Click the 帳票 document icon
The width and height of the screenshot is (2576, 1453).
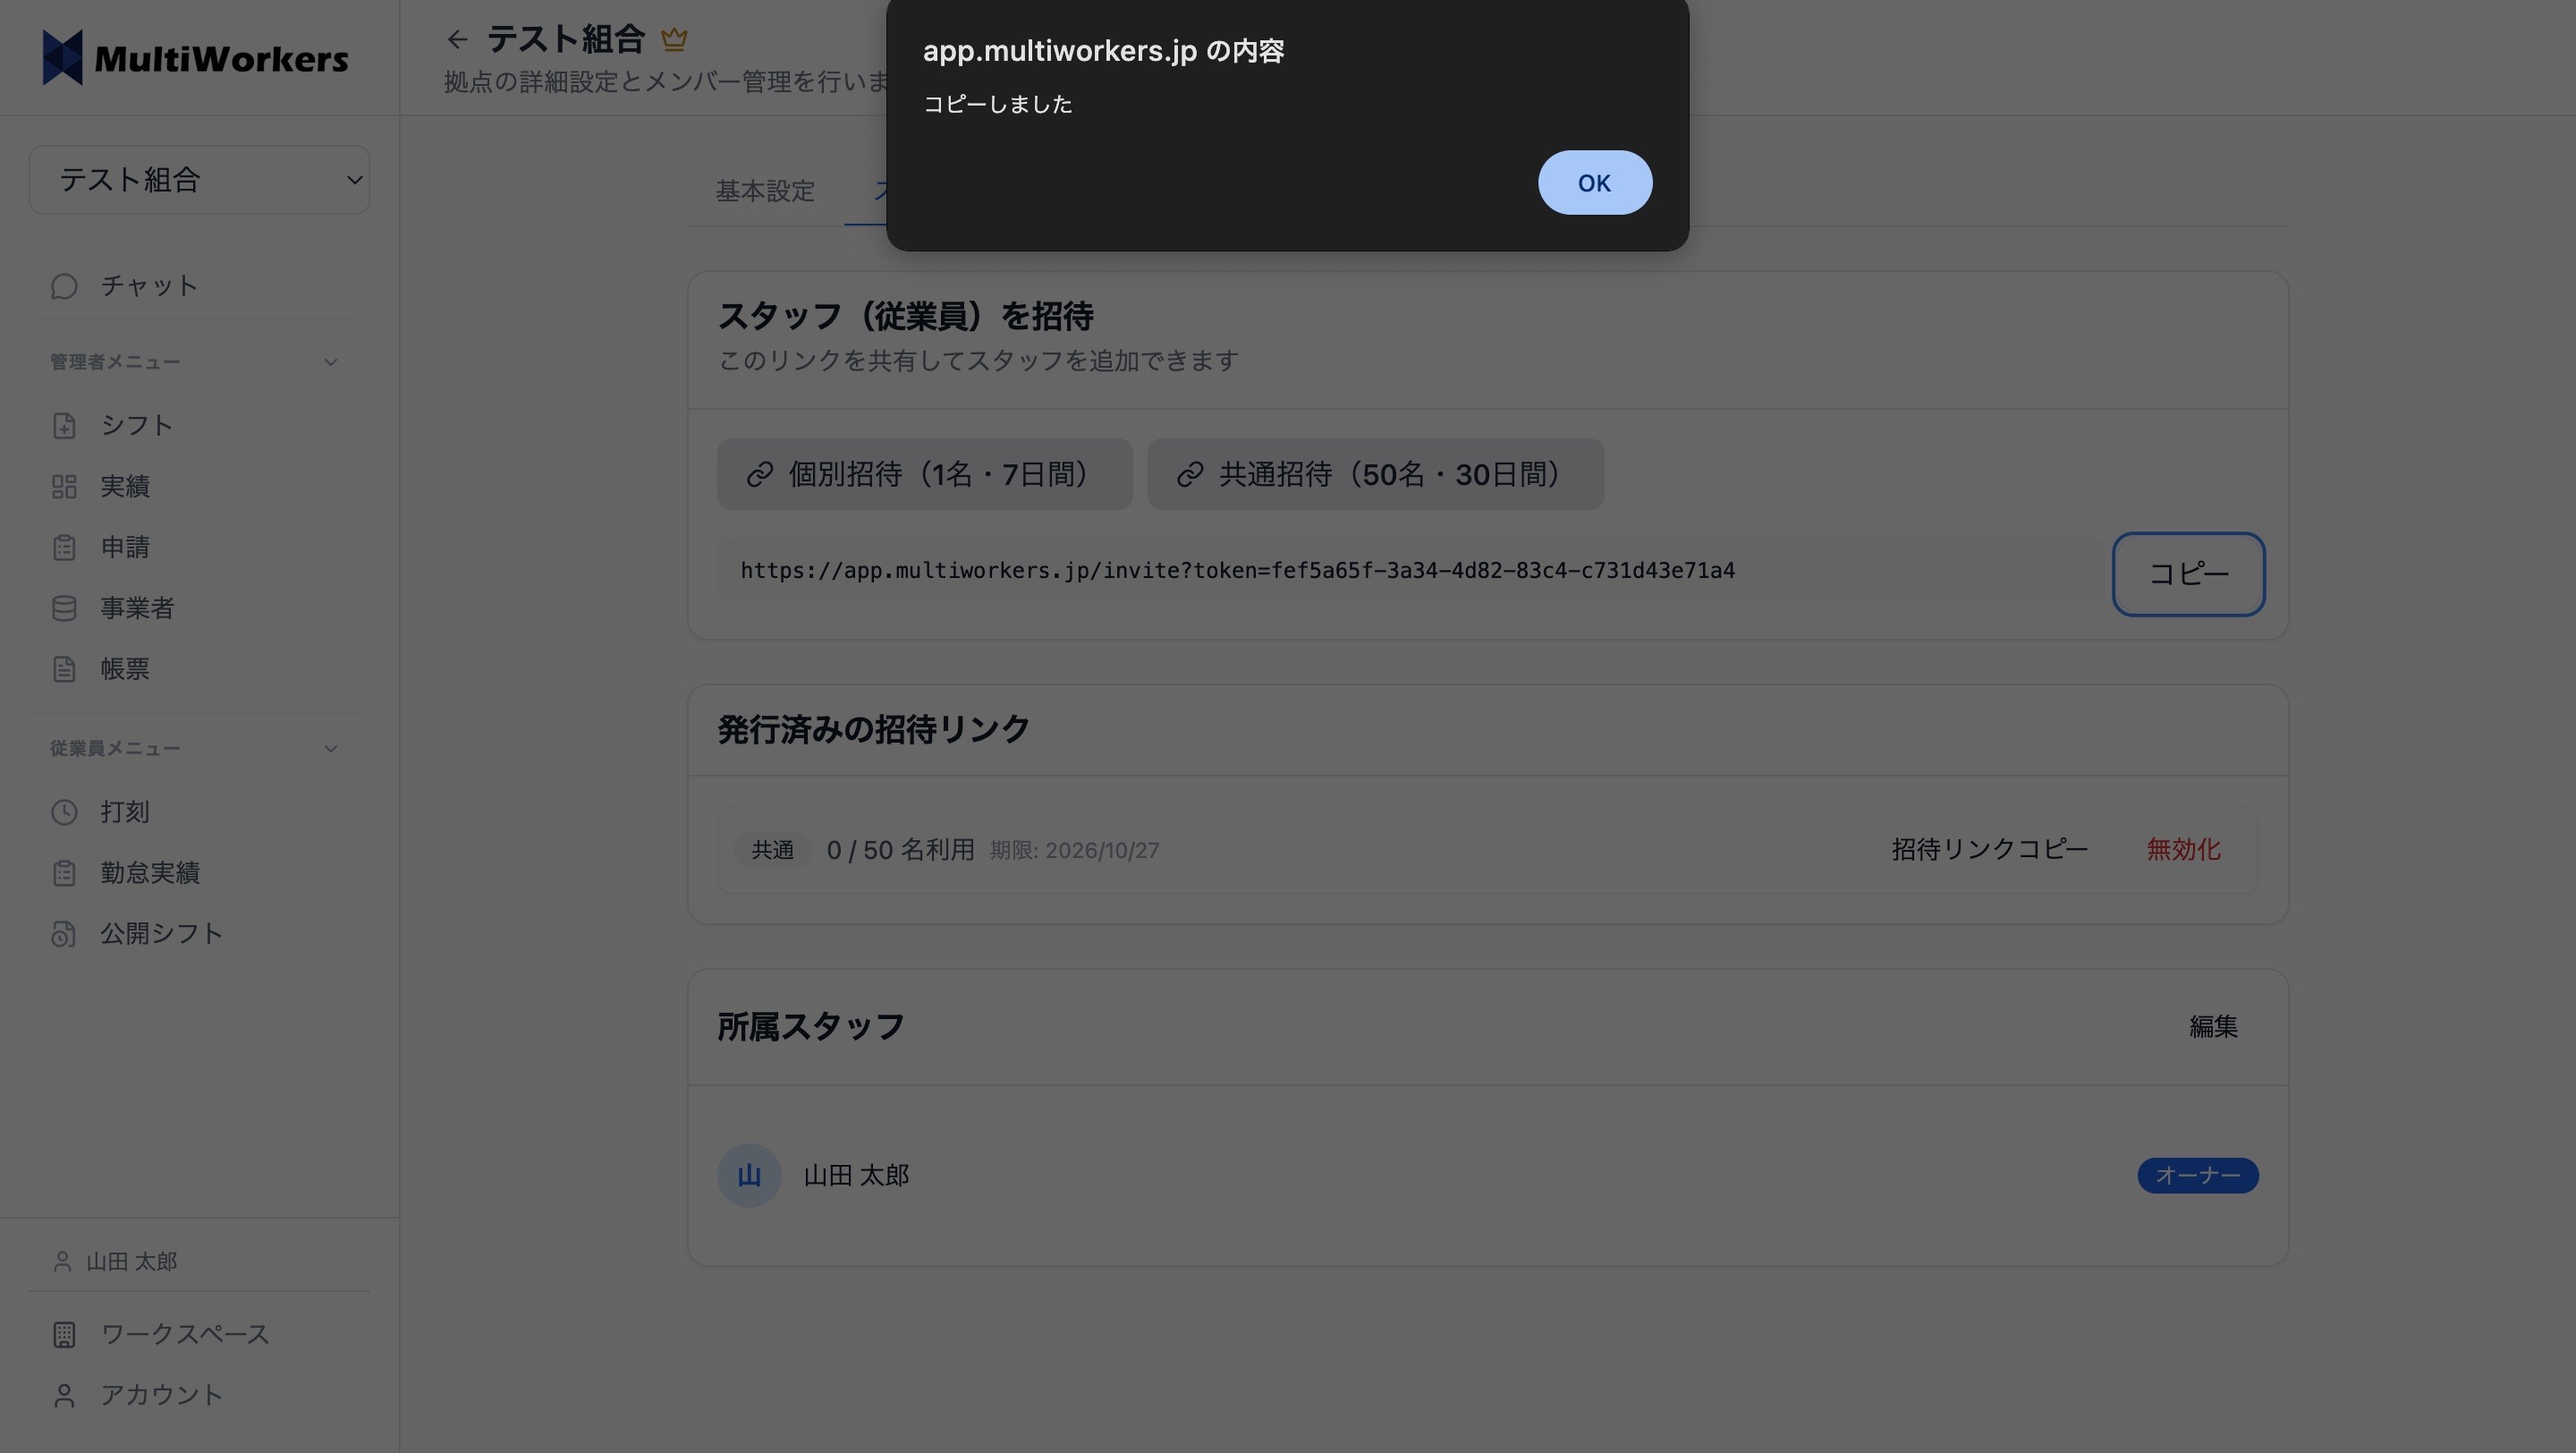64,670
